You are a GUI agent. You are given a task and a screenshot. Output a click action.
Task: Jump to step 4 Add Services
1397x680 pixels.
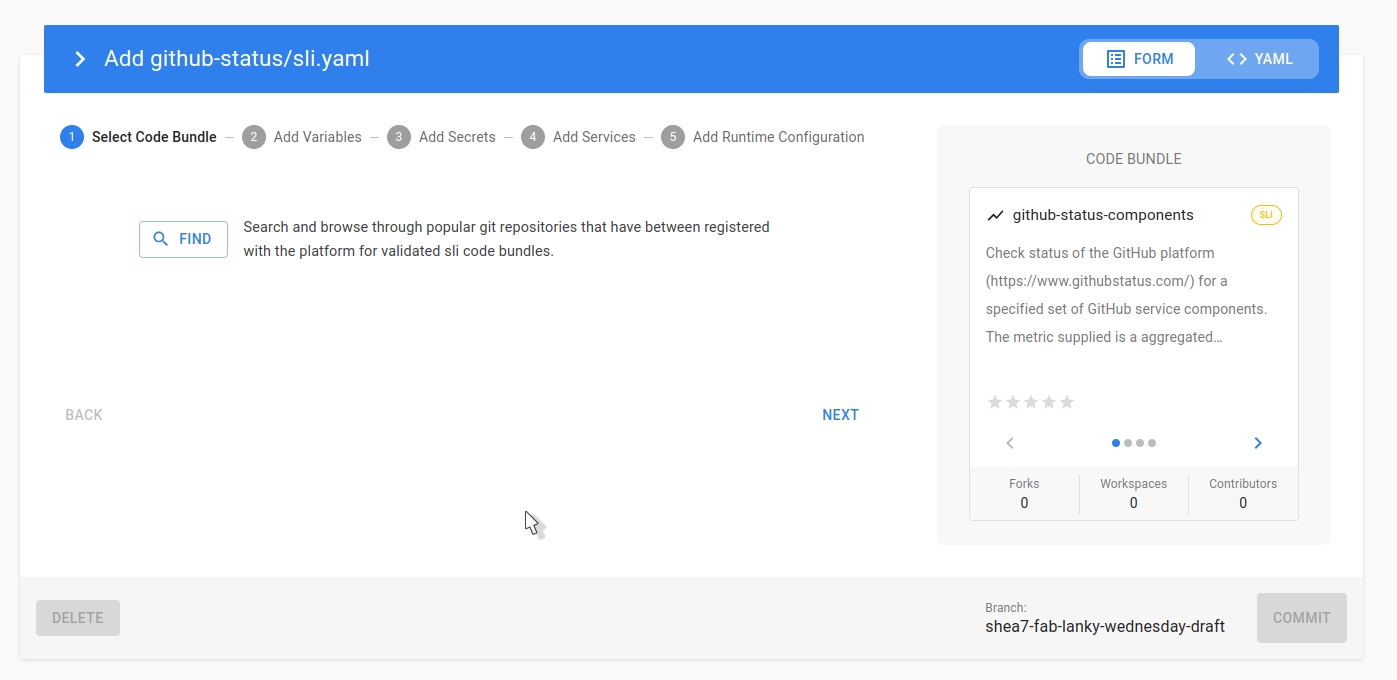coord(580,137)
